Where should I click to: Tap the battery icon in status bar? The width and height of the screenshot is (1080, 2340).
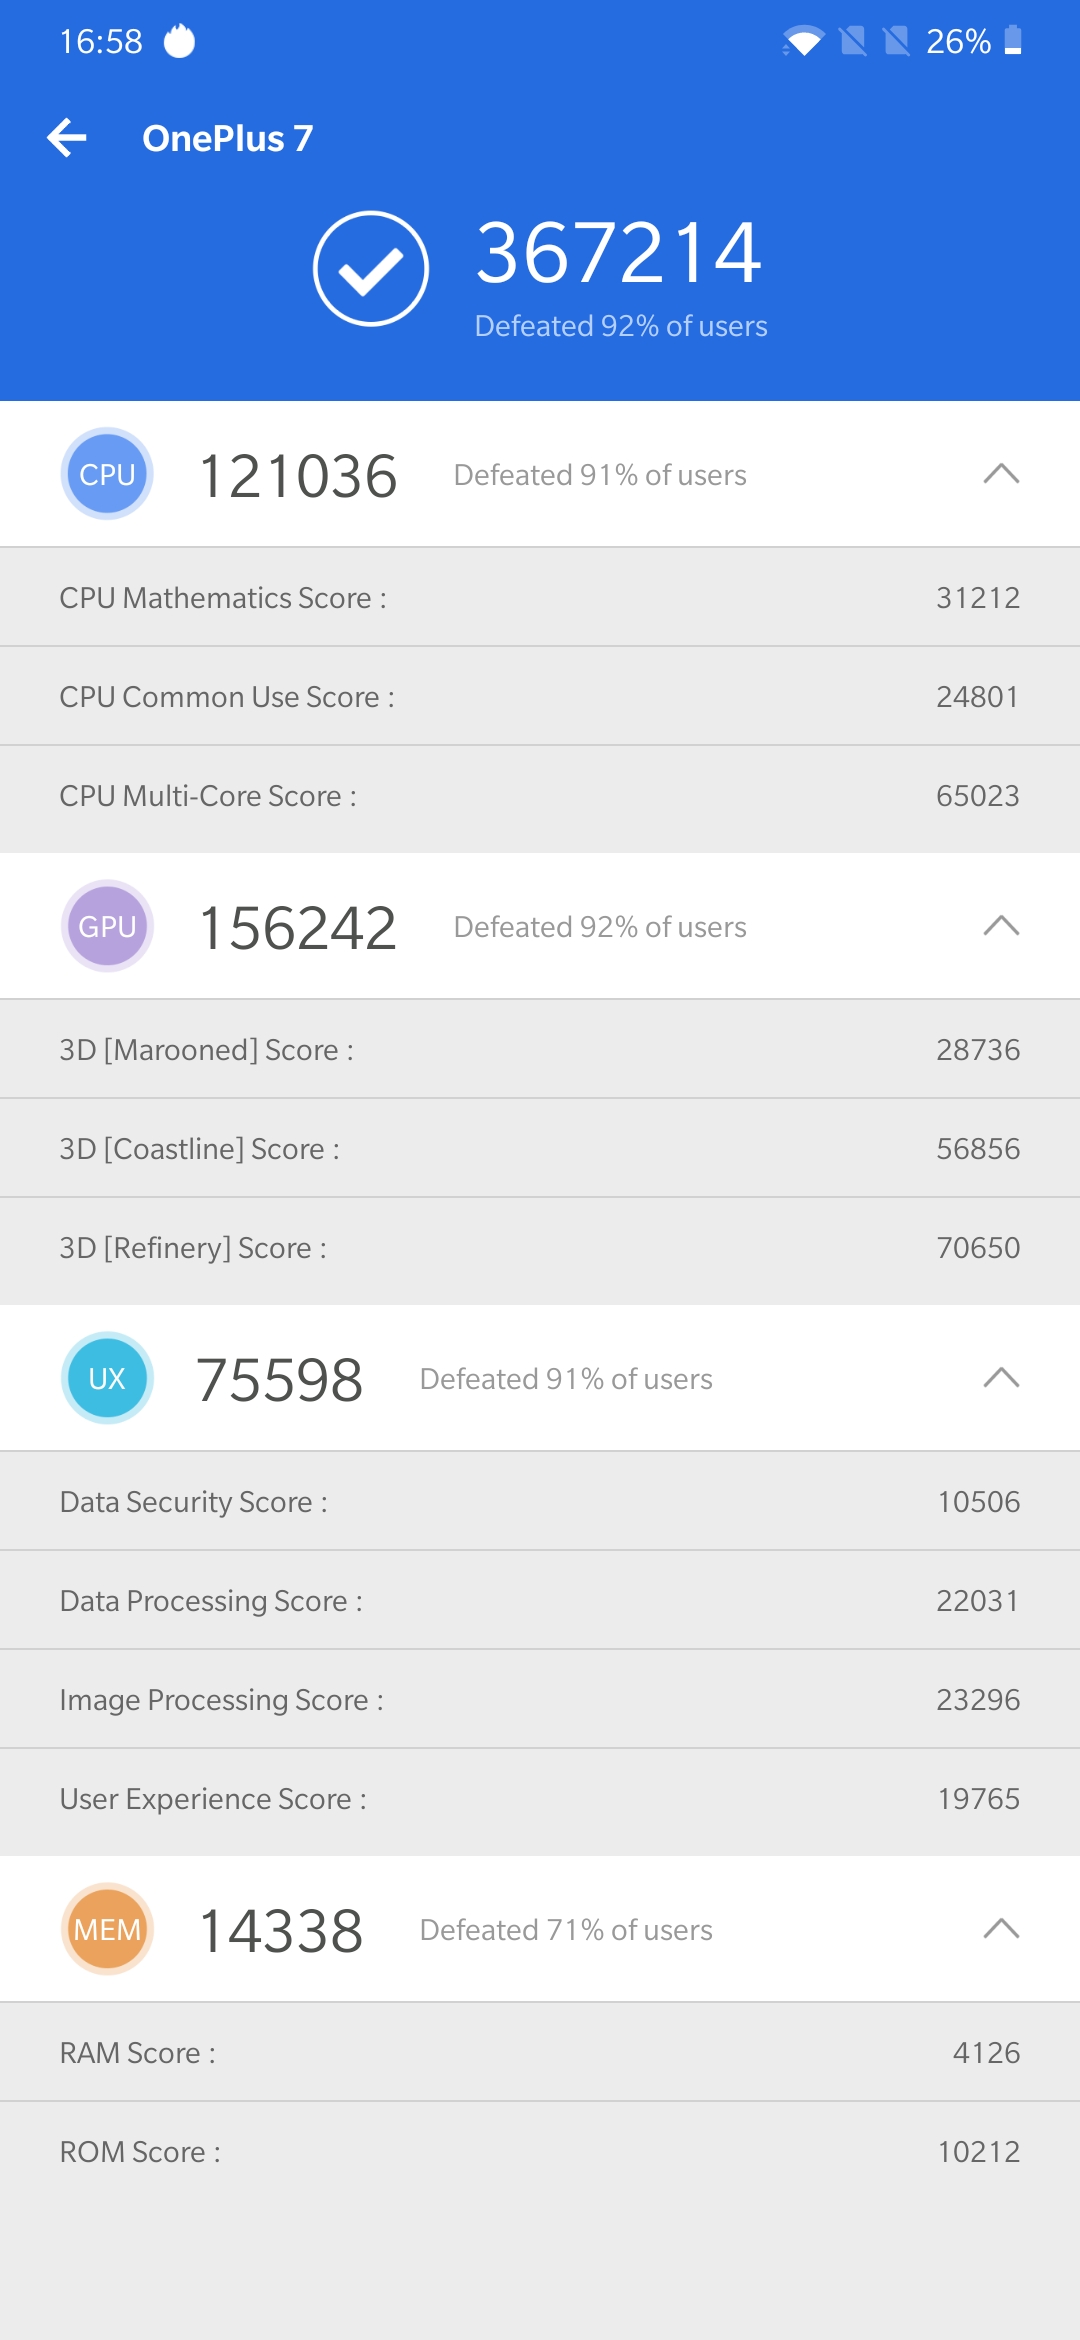pyautogui.click(x=1013, y=41)
